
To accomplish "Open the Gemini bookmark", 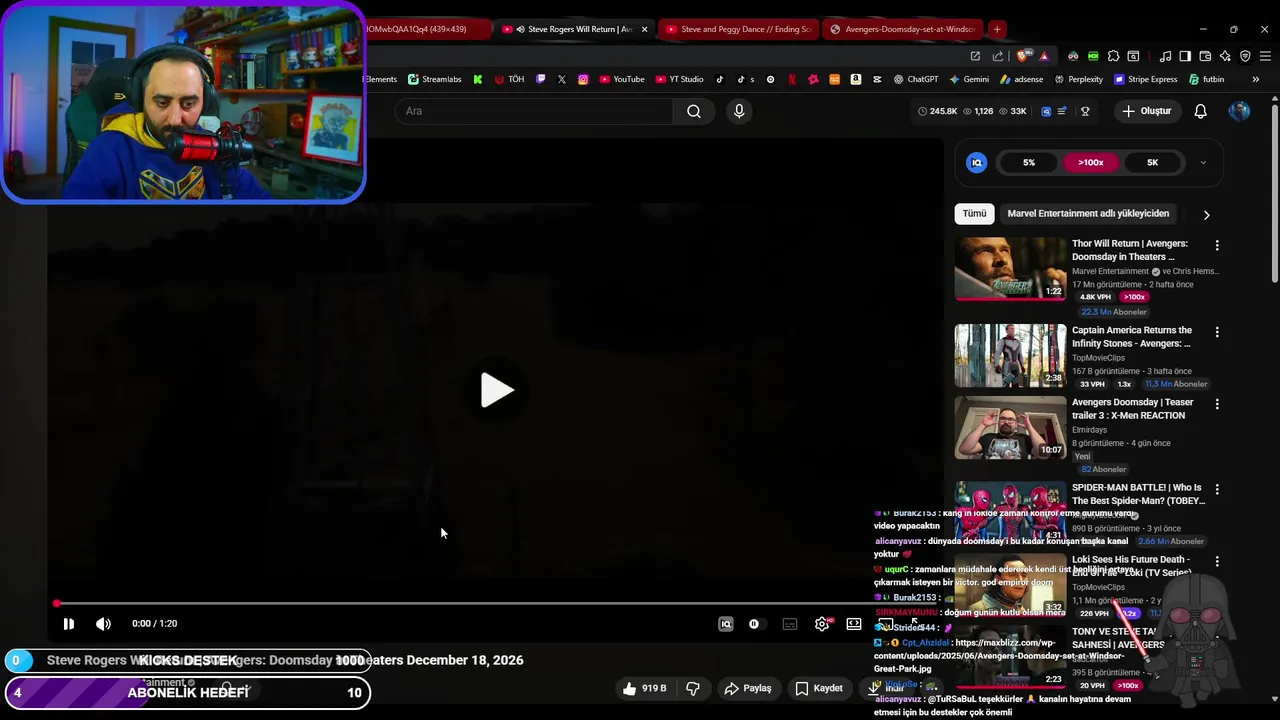I will pyautogui.click(x=969, y=79).
